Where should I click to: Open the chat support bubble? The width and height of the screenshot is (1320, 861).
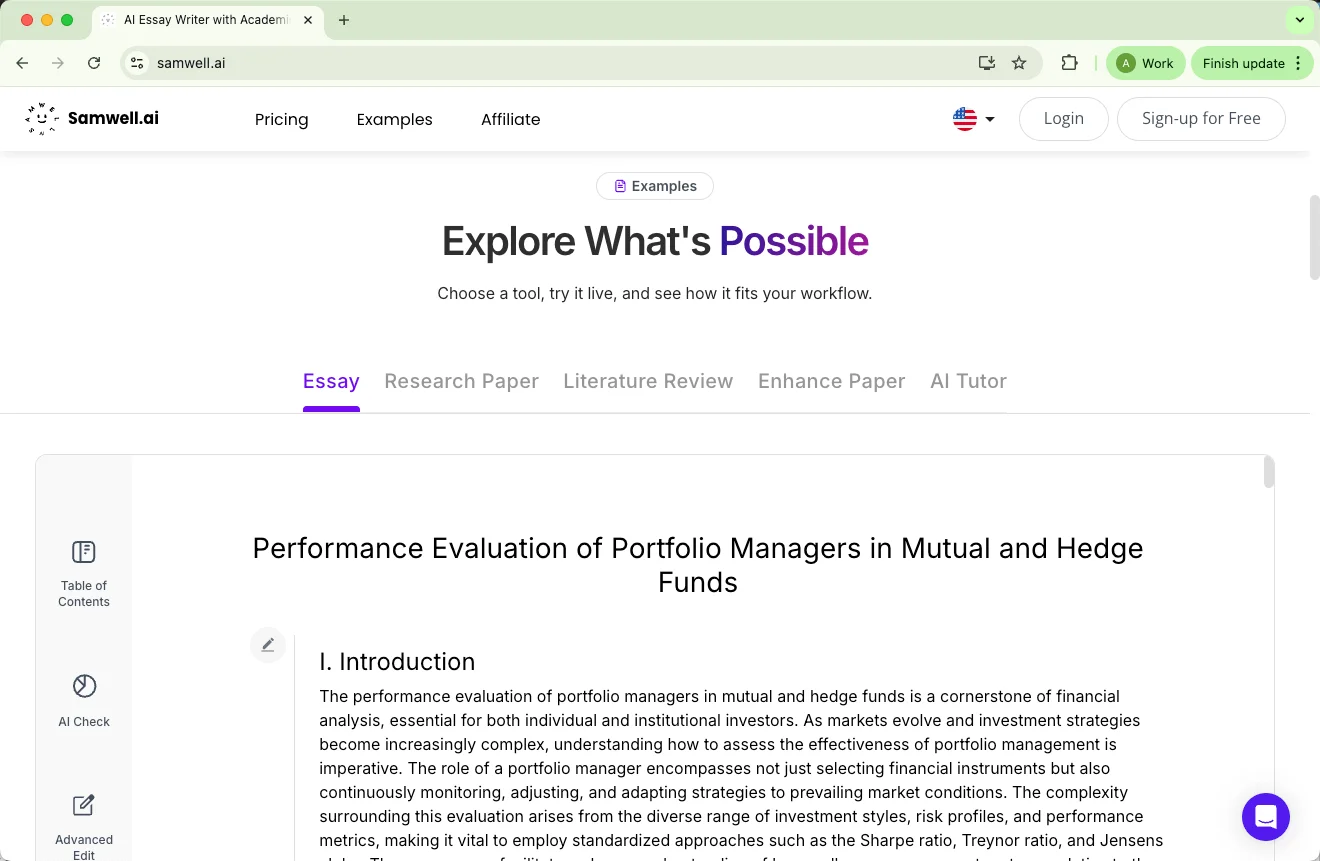coord(1265,816)
